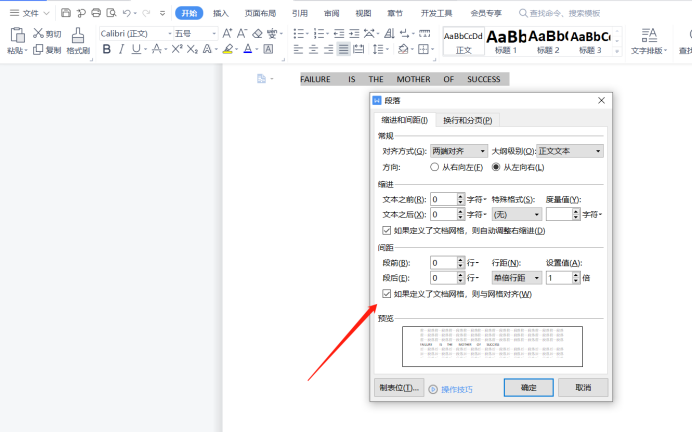Click the Increase Indent icon
693x433 pixels.
pyautogui.click(x=354, y=33)
